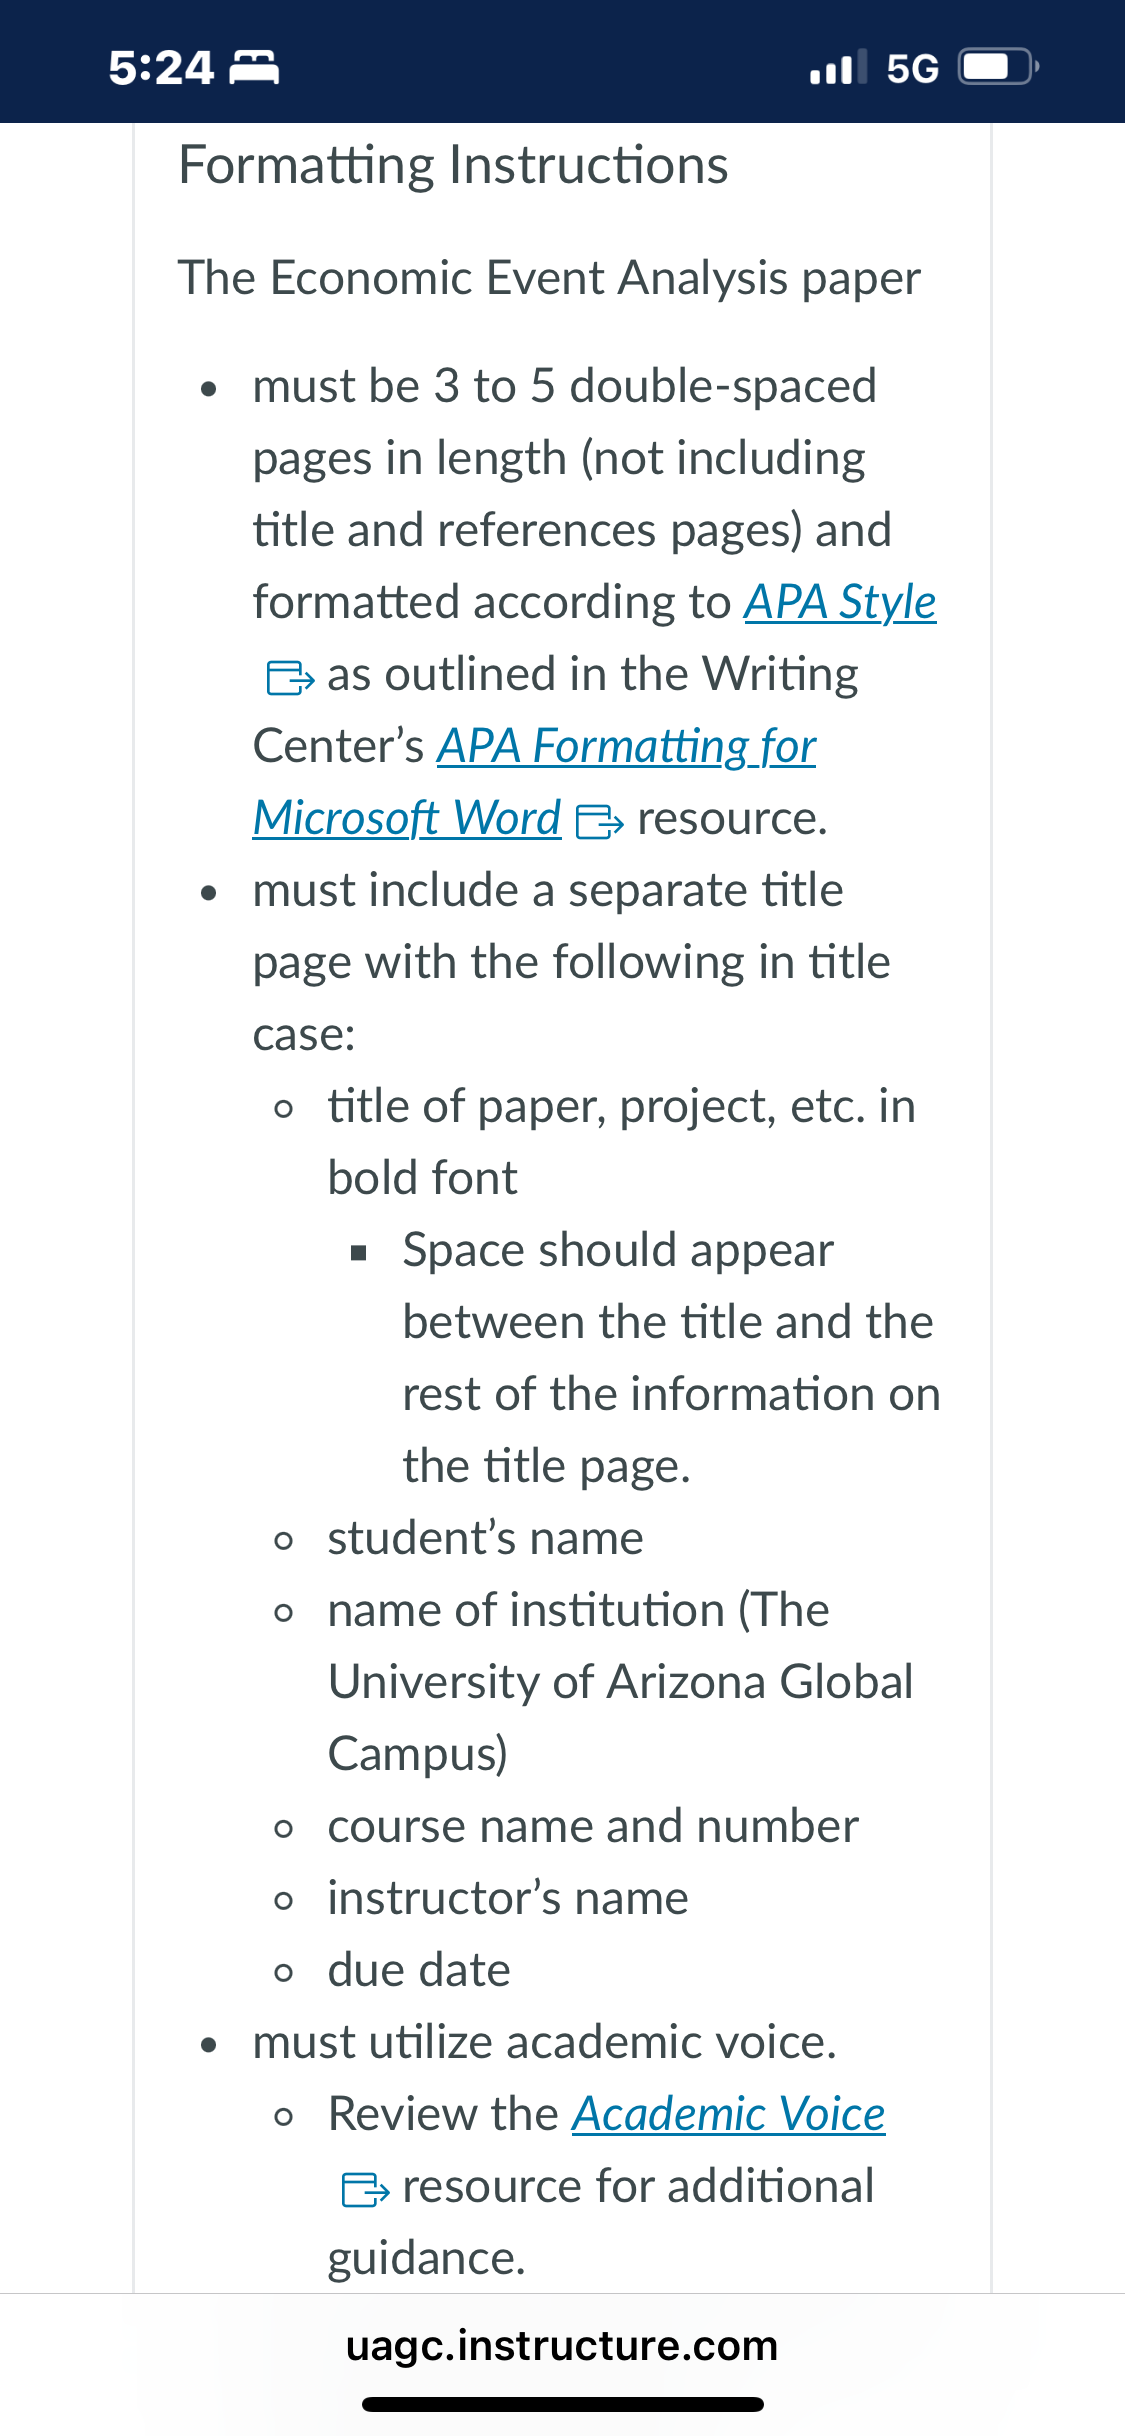
Task: Tap the cellular signal bars icon
Action: pyautogui.click(x=838, y=68)
